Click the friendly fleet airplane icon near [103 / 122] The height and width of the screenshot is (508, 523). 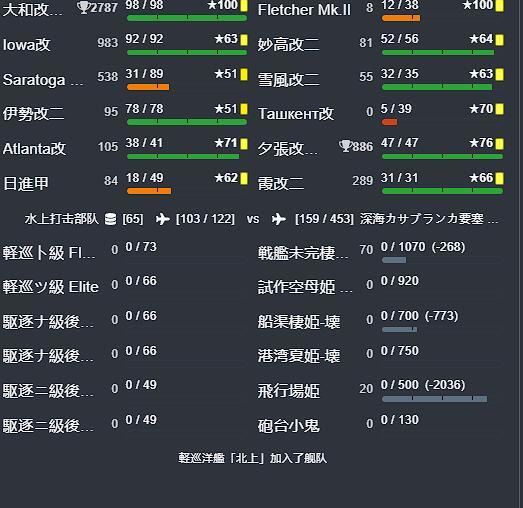click(x=162, y=219)
